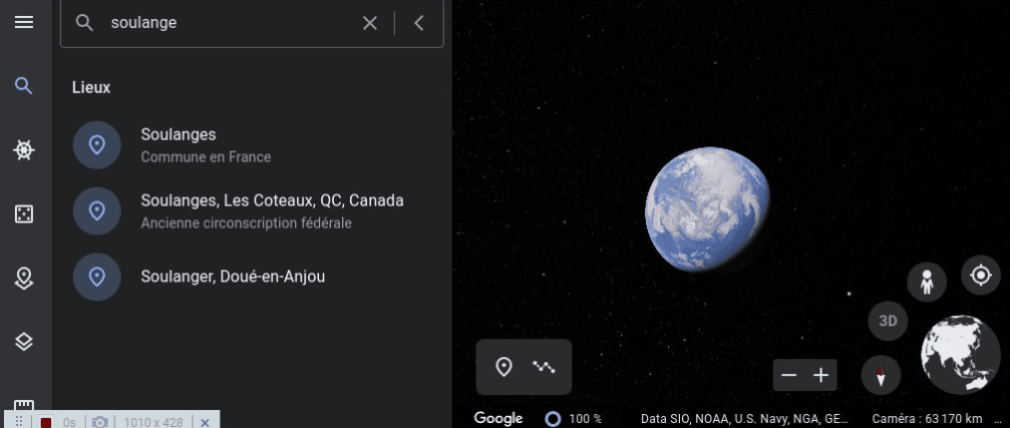Image resolution: width=1010 pixels, height=428 pixels.
Task: Draw a line or shape tool
Action: (x=544, y=367)
